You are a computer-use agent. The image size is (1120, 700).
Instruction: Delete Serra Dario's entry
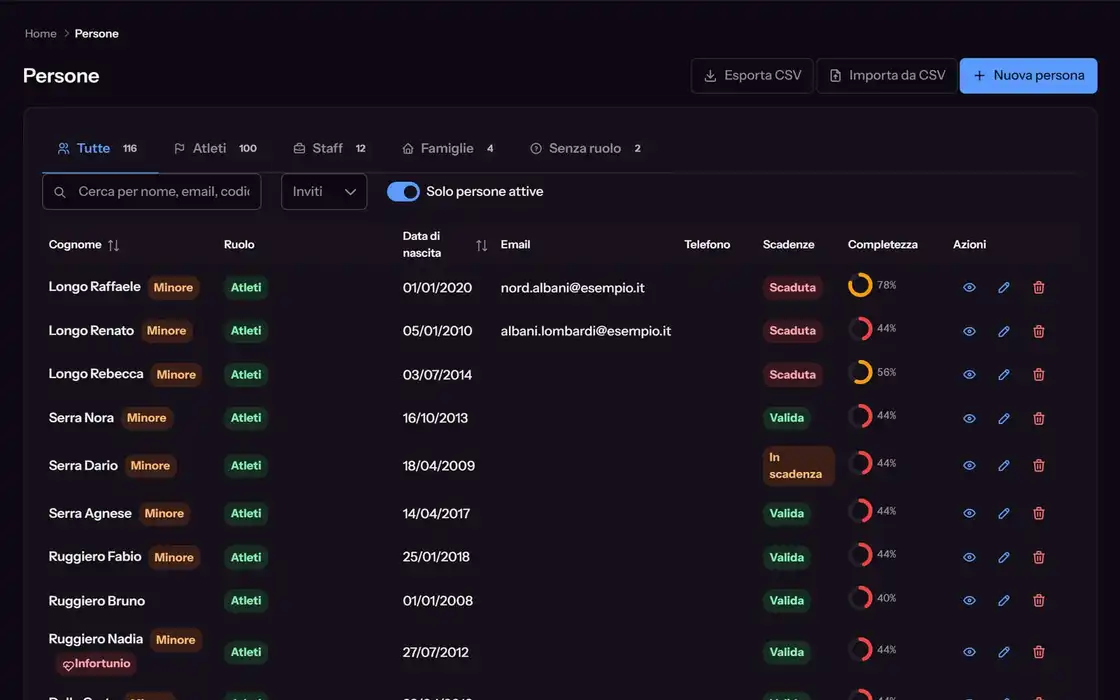(x=1039, y=466)
